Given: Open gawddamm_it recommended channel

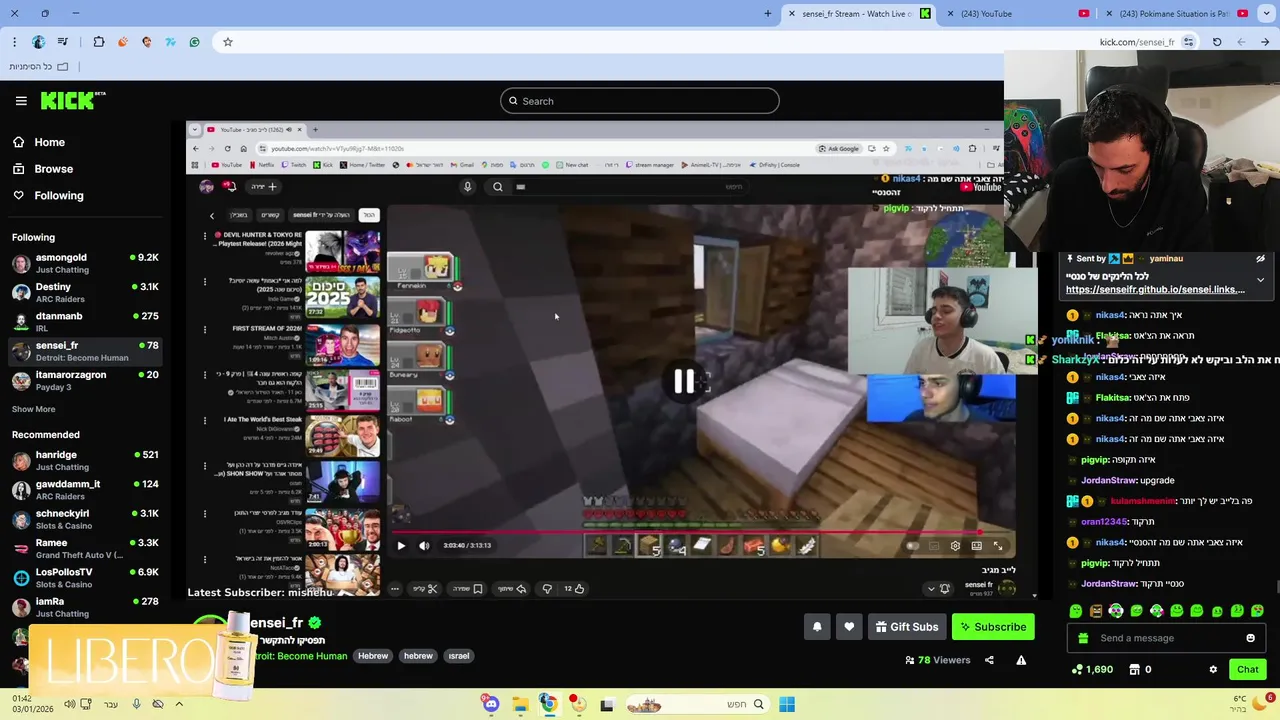Looking at the screenshot, I should point(85,490).
